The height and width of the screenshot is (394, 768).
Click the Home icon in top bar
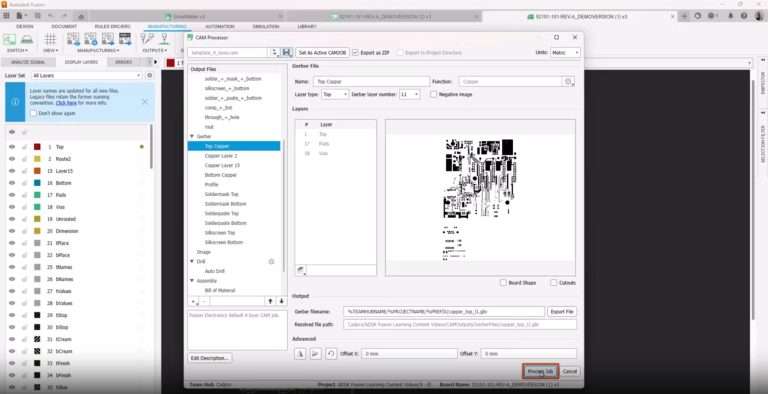(x=81, y=16)
